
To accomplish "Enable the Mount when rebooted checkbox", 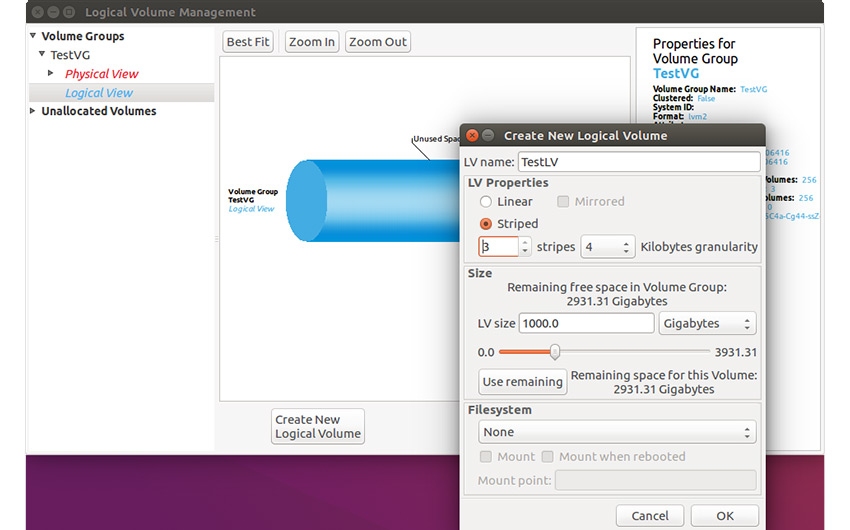I will click(547, 457).
